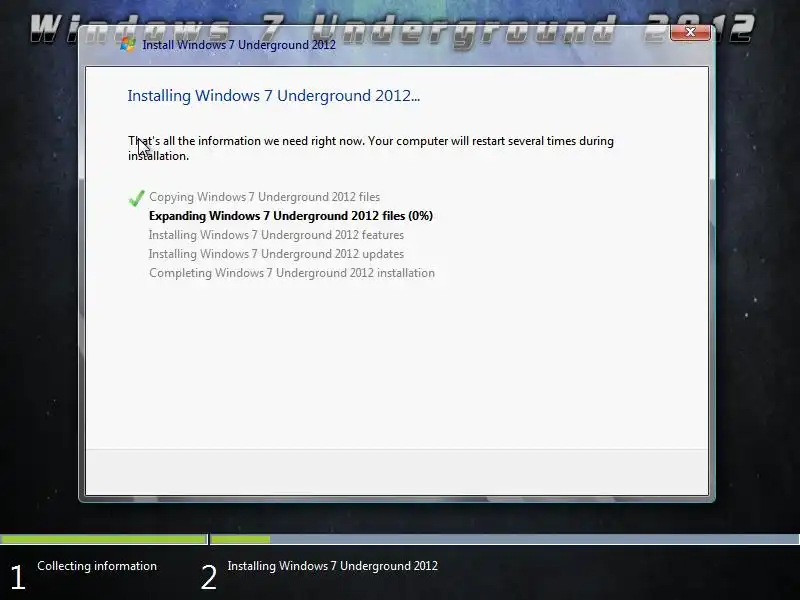The image size is (800, 600).
Task: Click the "Expanding Windows 7 Underground 2012 files (0%)" step
Action: (x=291, y=216)
